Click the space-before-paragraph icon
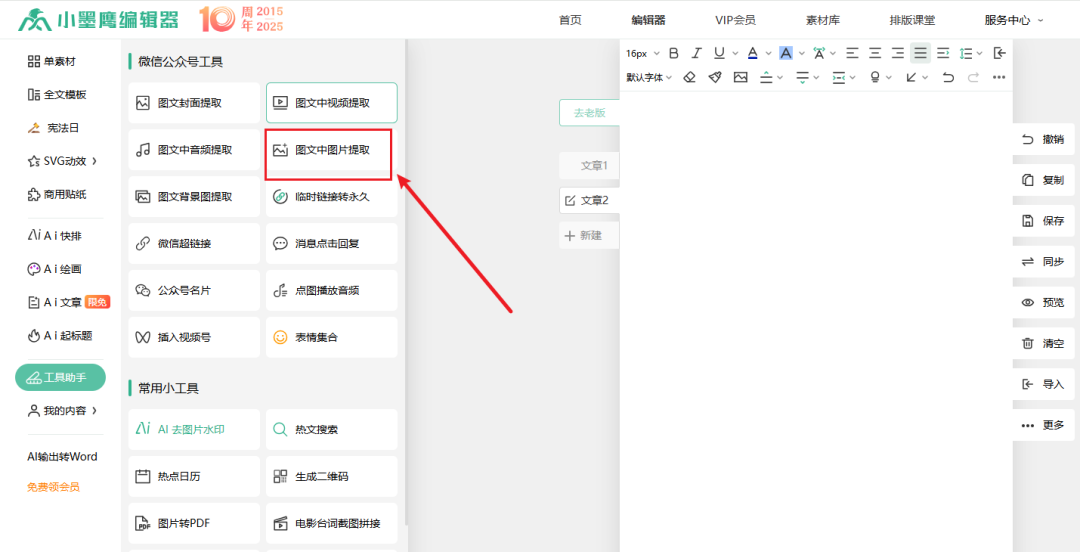The width and height of the screenshot is (1080, 552). click(x=766, y=77)
